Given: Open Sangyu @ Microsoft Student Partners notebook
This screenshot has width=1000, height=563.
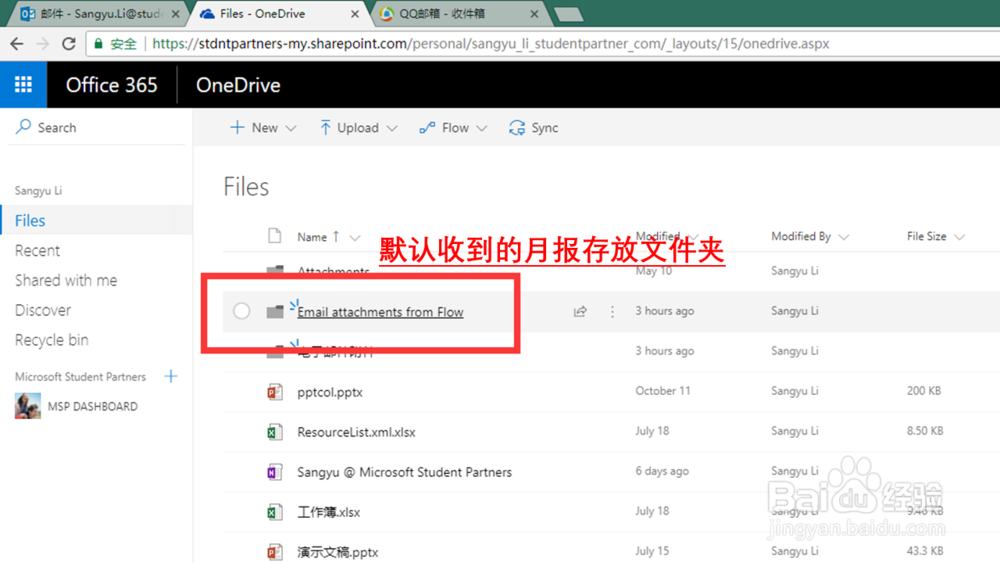Looking at the screenshot, I should point(404,472).
